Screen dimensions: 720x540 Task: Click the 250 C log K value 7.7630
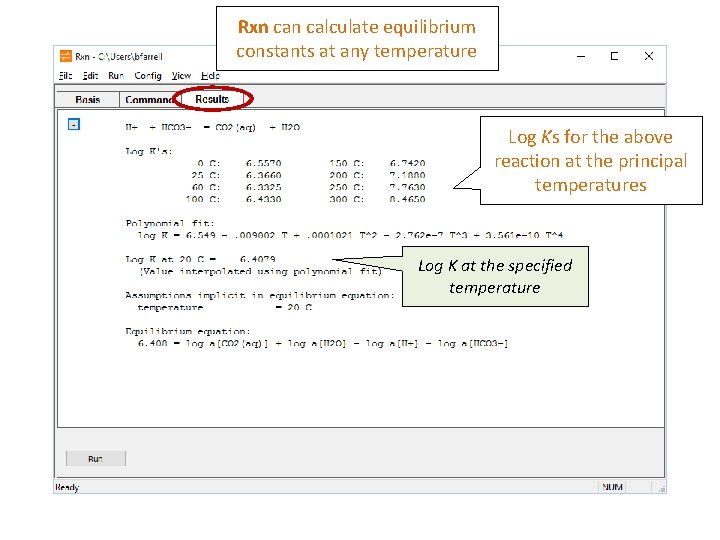407,187
